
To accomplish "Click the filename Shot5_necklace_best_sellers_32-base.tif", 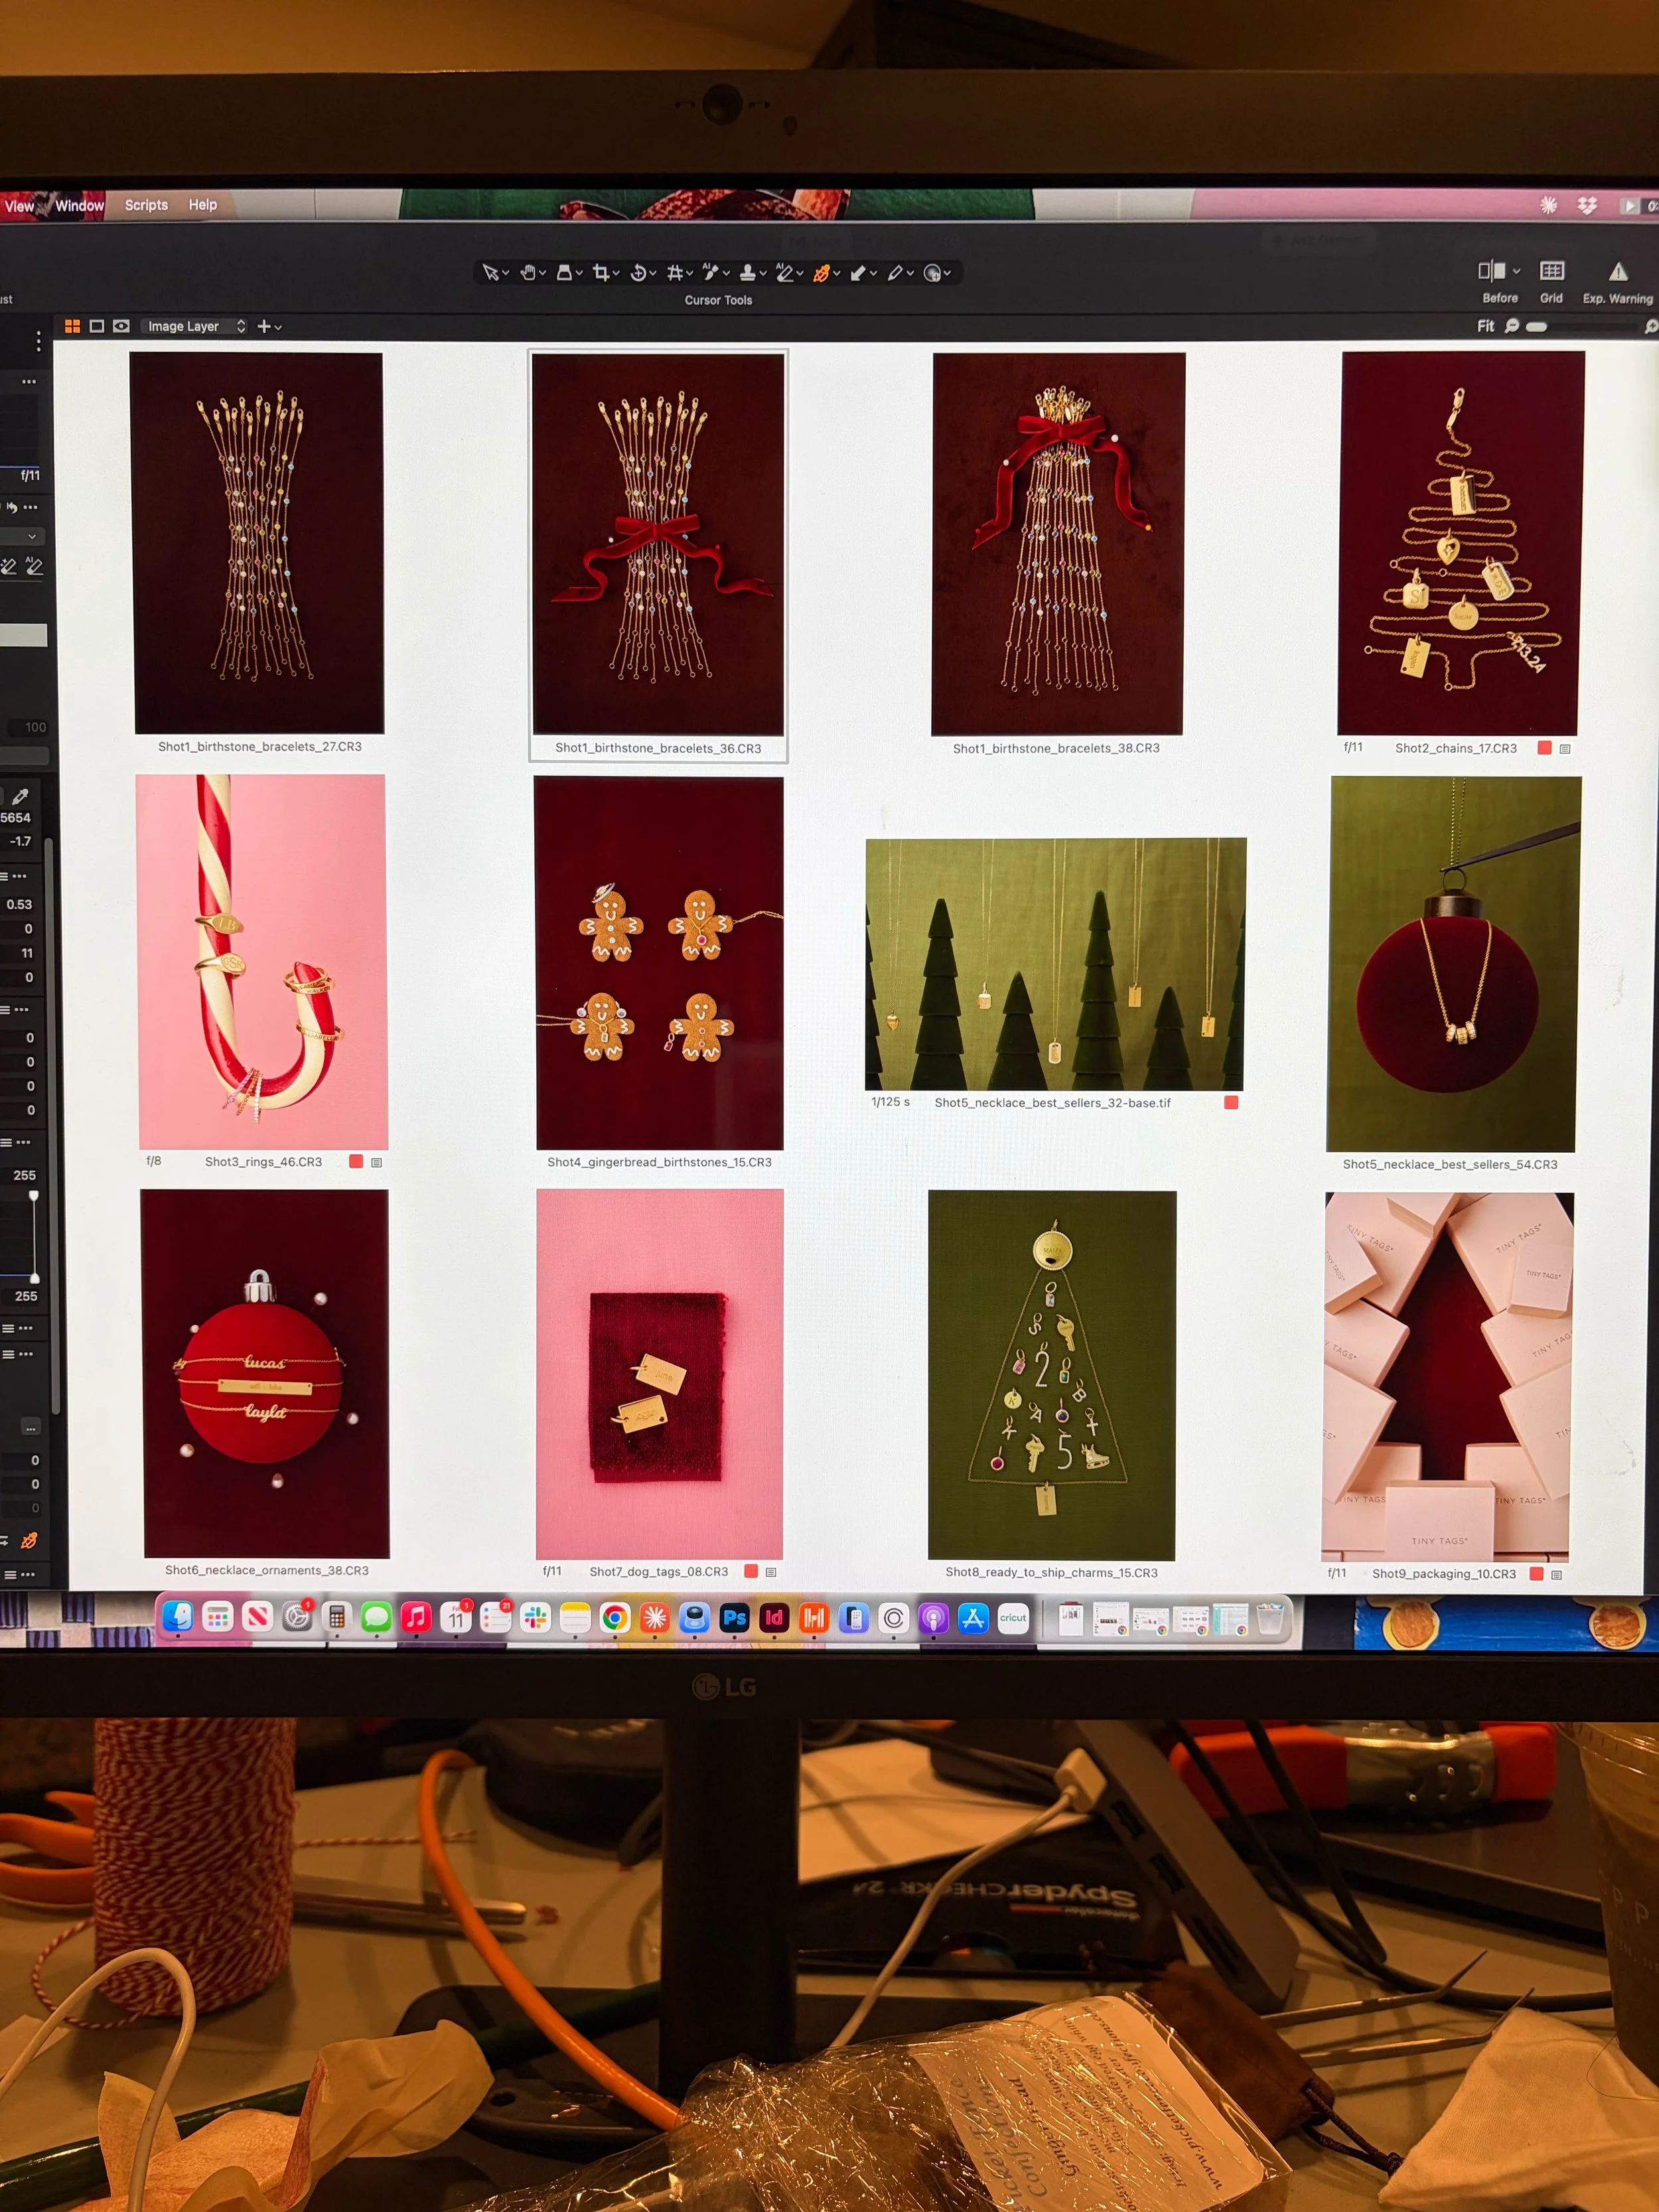I will 1052,1103.
